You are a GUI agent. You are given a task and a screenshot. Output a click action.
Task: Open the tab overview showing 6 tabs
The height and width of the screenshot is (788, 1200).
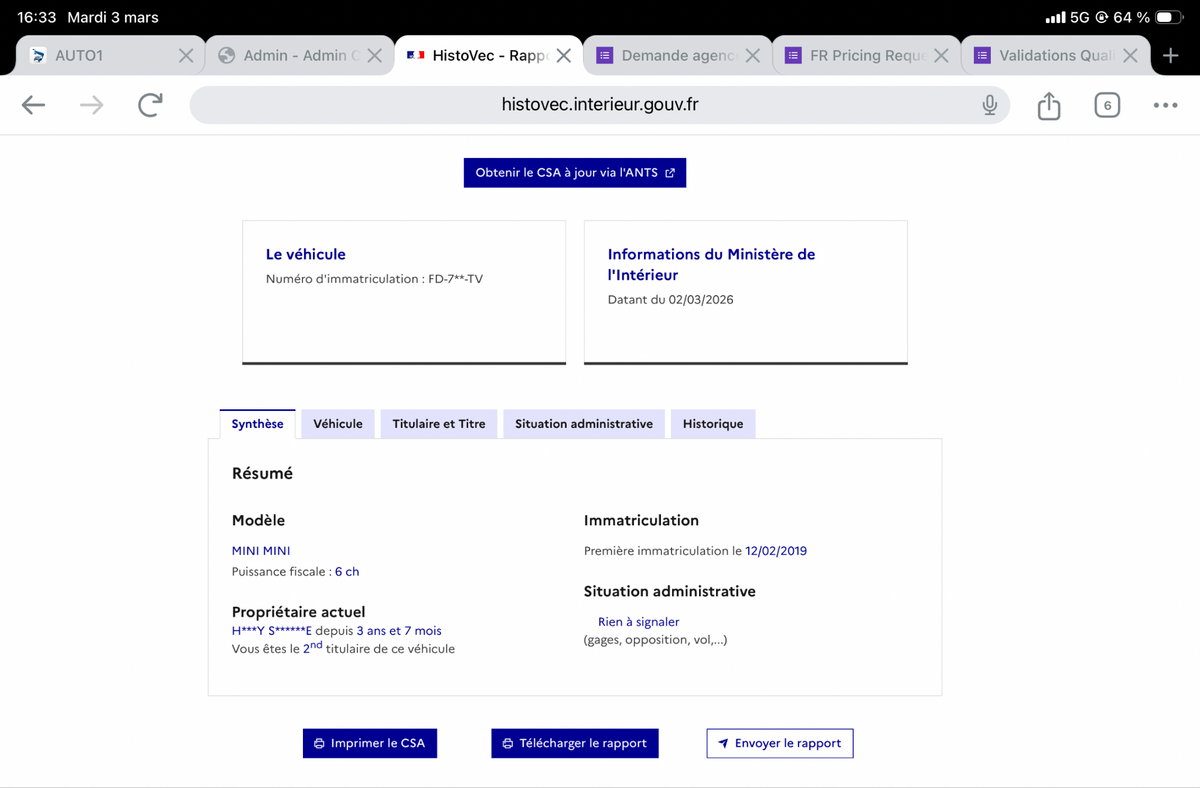[1107, 105]
